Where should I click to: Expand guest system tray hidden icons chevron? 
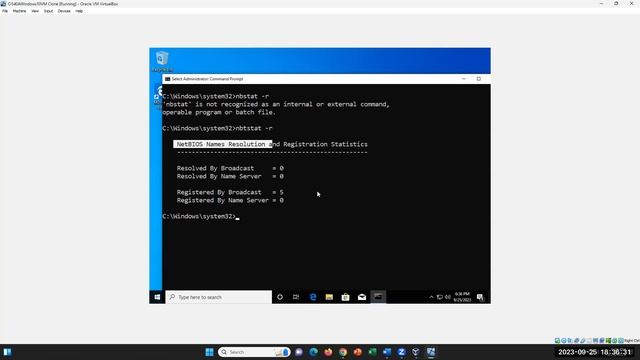coord(431,297)
